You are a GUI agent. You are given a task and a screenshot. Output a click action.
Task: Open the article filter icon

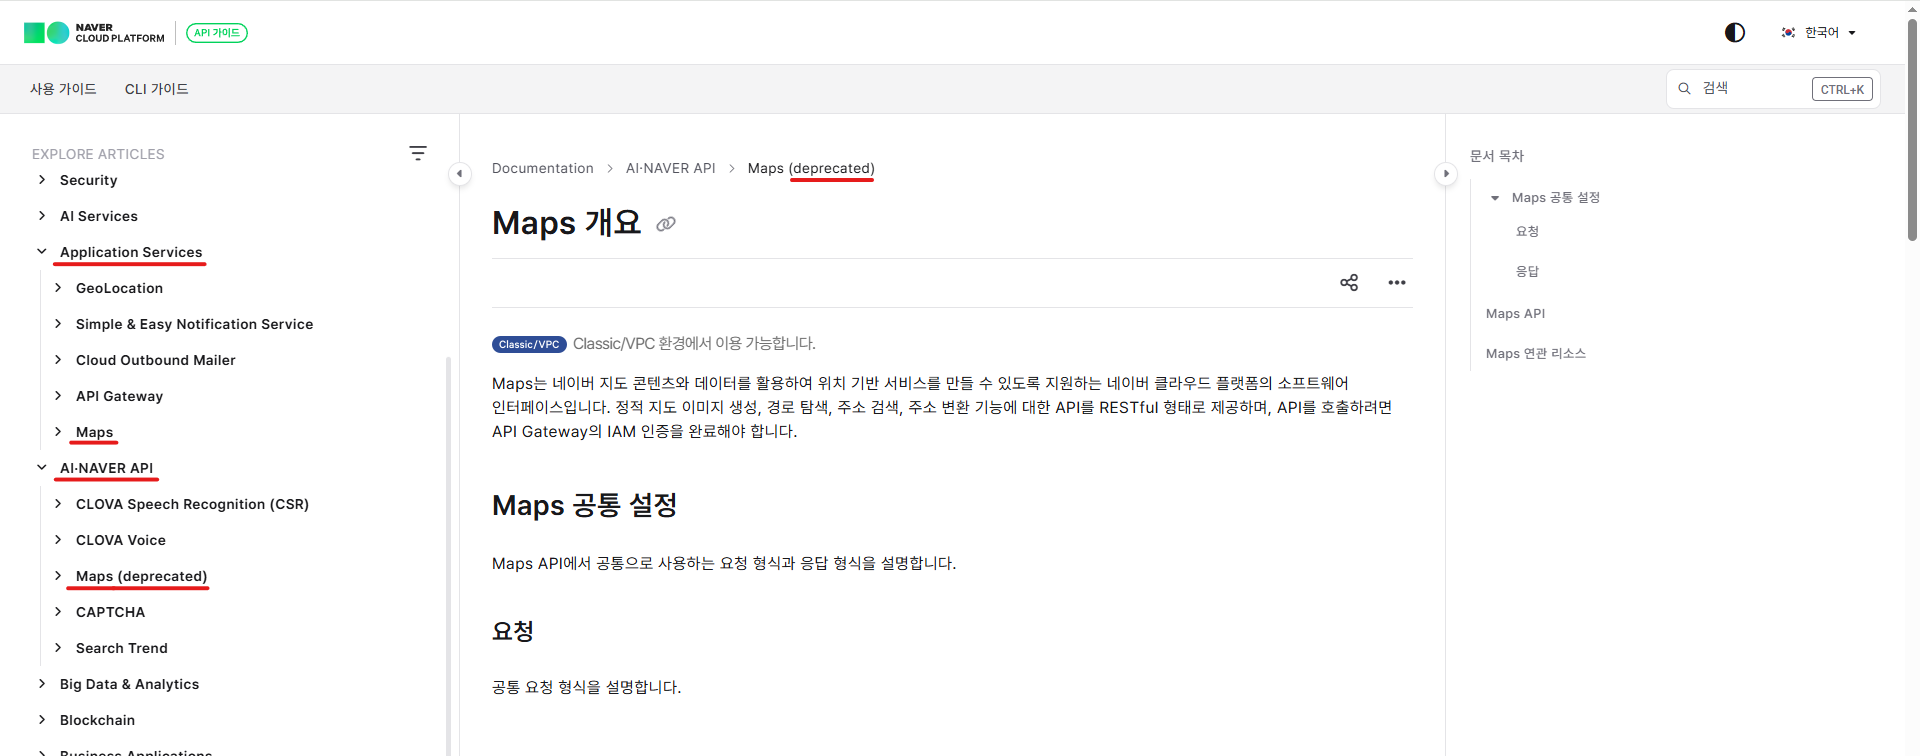coord(418,153)
